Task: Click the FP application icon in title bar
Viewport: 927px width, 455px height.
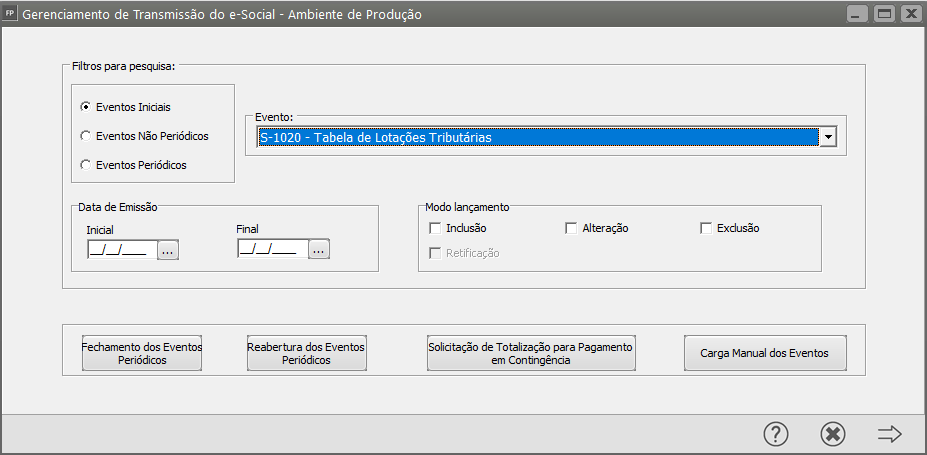Action: [x=11, y=14]
